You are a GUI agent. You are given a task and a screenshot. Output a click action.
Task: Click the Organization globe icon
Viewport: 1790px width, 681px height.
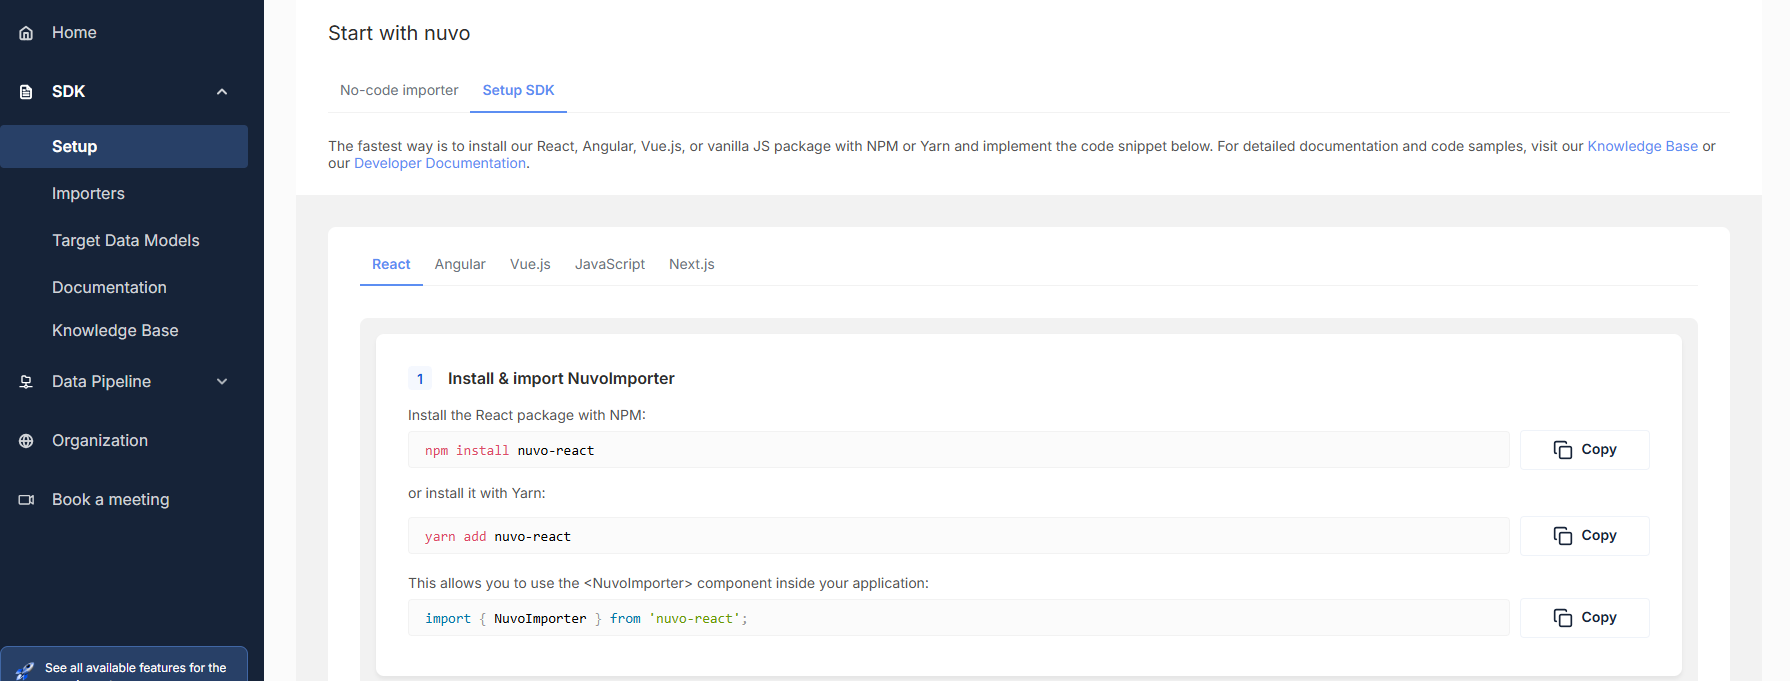(x=26, y=441)
